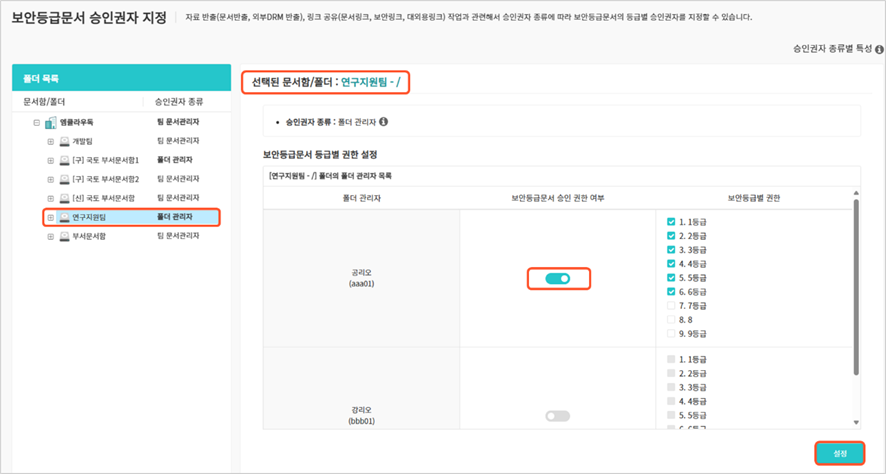
Task: Click the scroll down arrow of manager list
Action: [855, 423]
